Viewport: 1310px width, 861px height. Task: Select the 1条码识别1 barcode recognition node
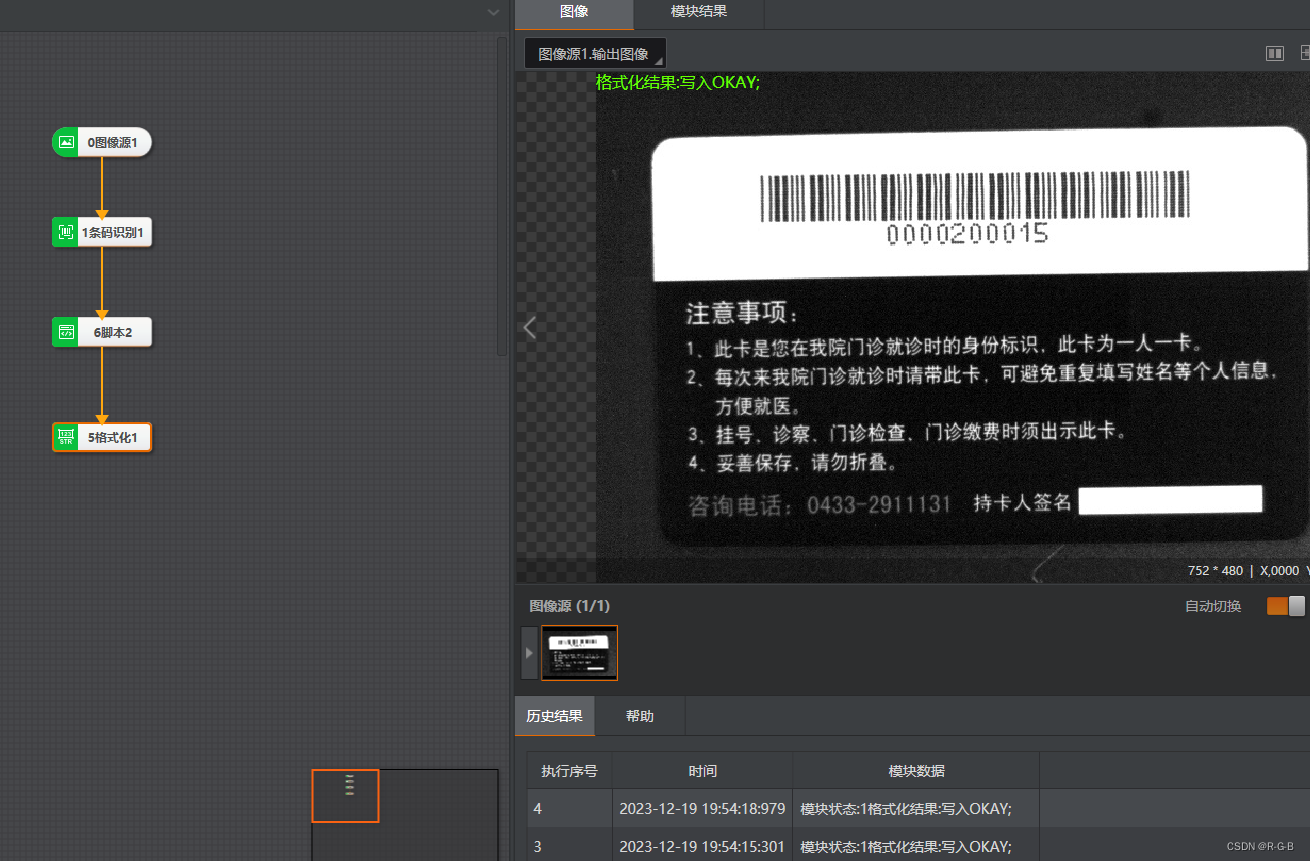tap(101, 232)
